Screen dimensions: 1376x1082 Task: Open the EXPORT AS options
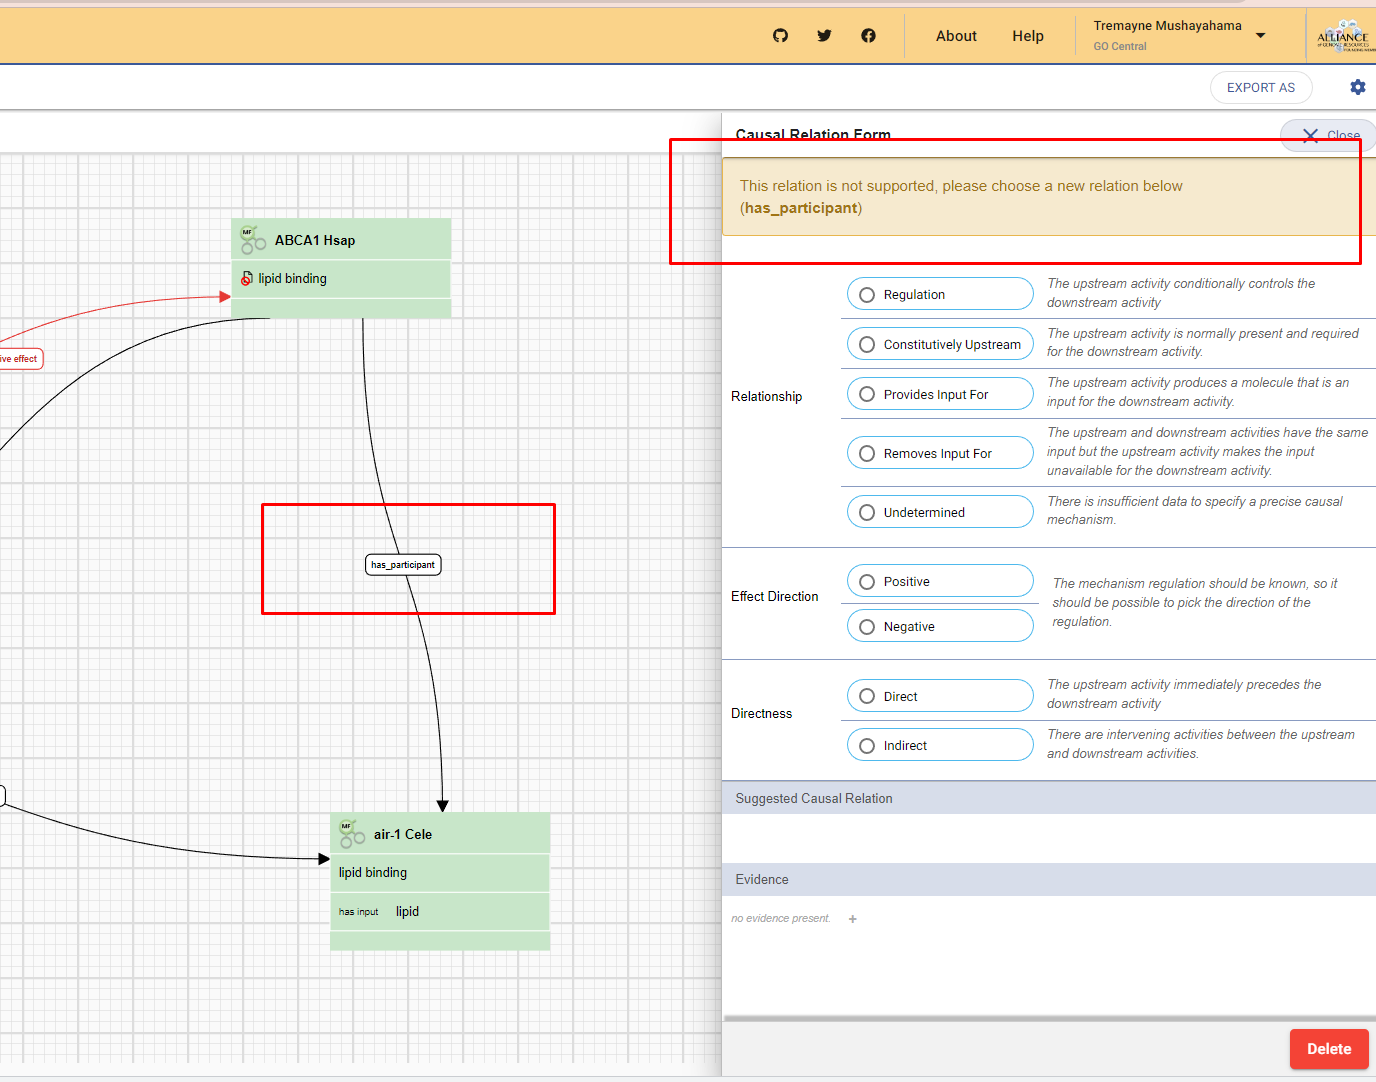(x=1261, y=87)
